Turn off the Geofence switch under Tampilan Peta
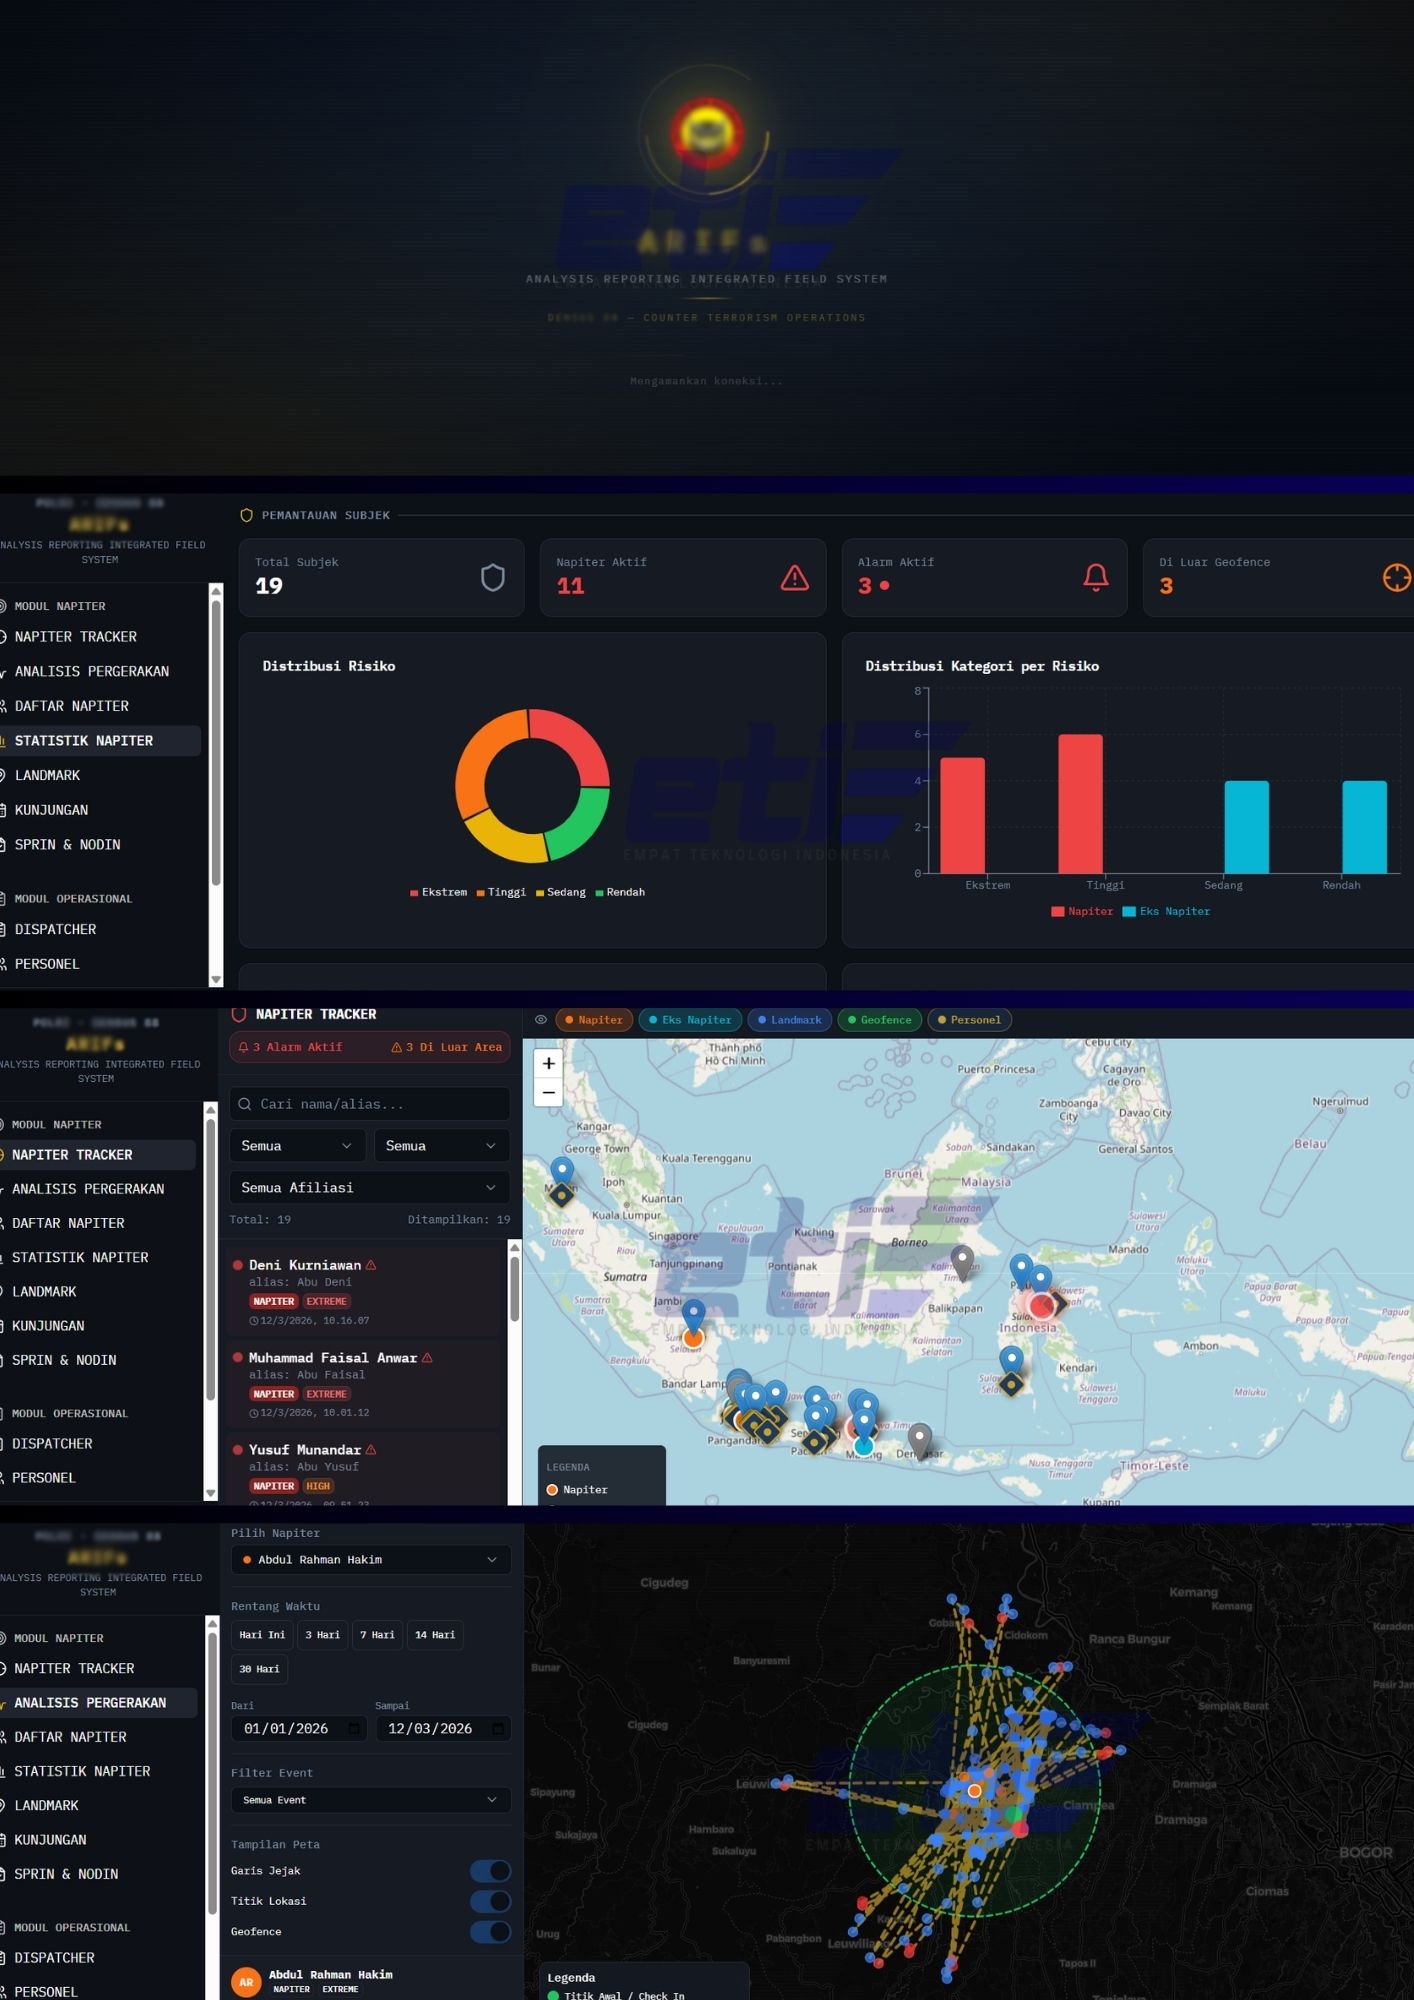The width and height of the screenshot is (1414, 2000). point(490,1932)
